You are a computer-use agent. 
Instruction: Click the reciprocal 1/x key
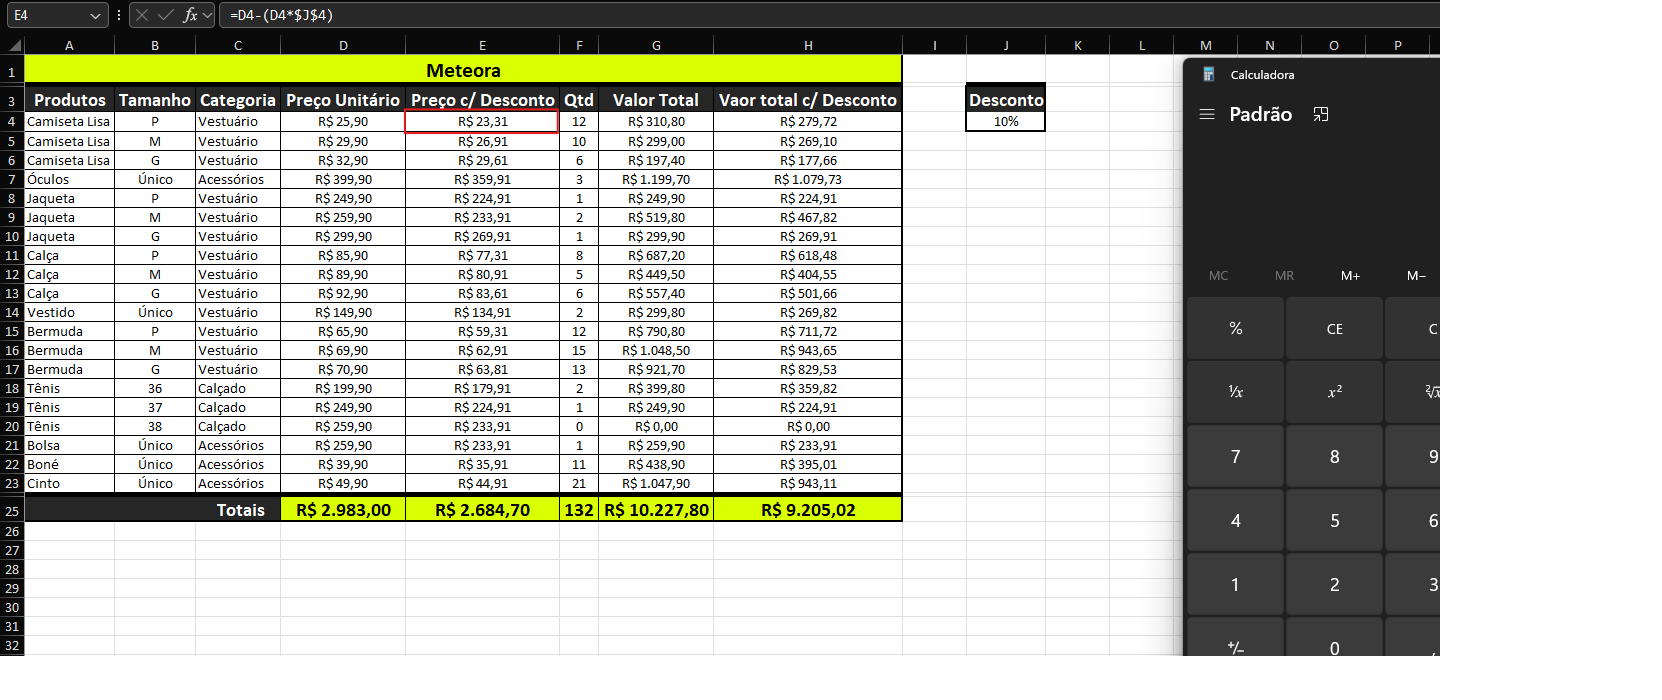click(1236, 392)
